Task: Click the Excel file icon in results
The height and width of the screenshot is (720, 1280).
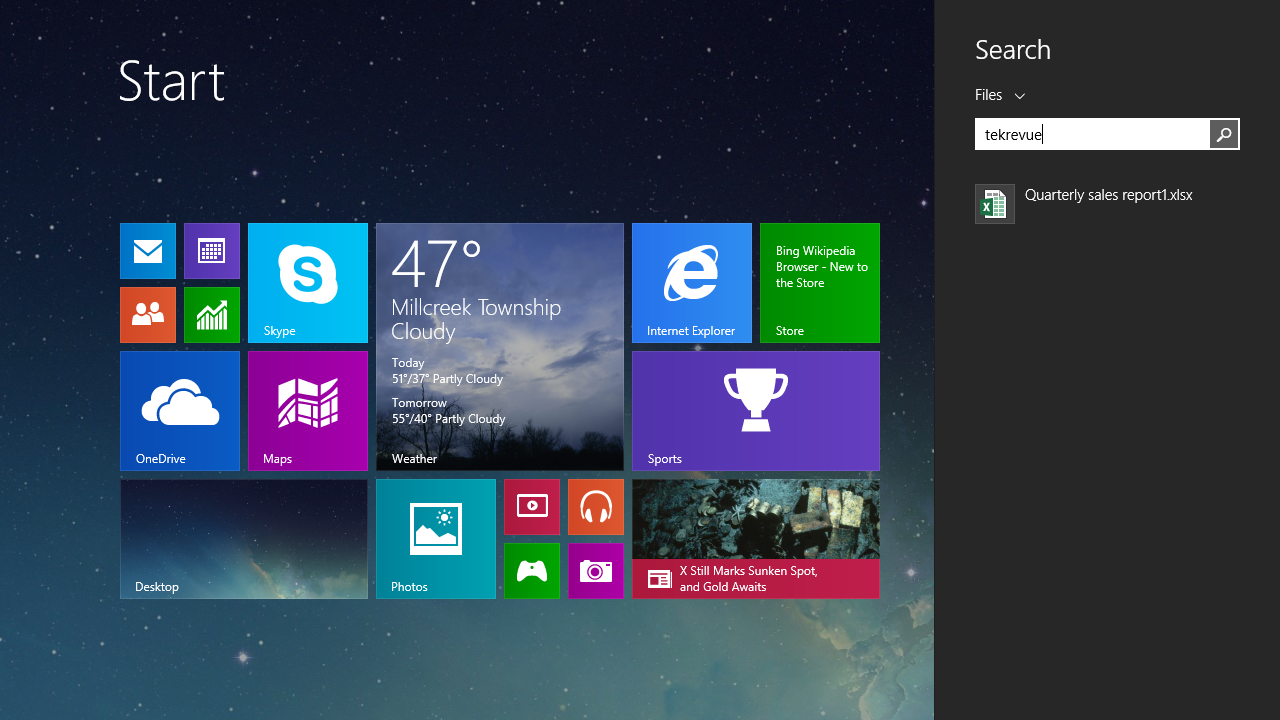Action: (x=995, y=204)
